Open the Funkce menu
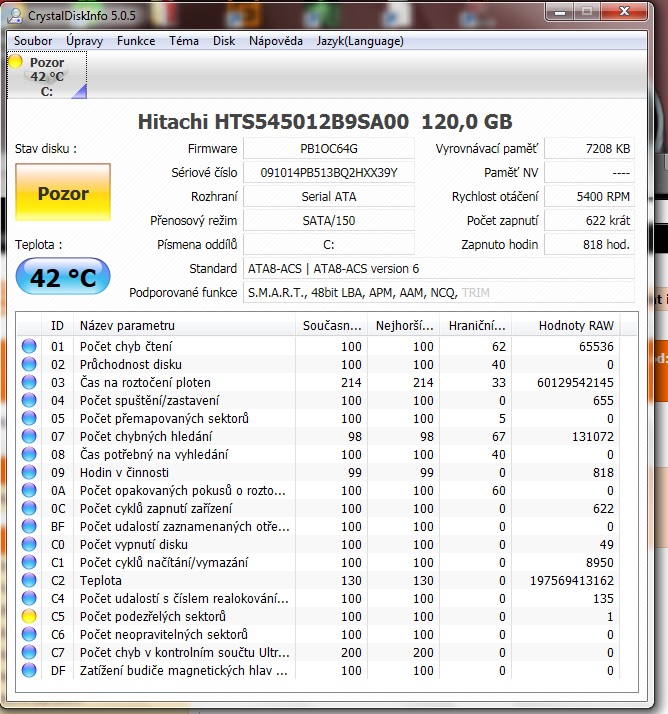 (x=136, y=41)
